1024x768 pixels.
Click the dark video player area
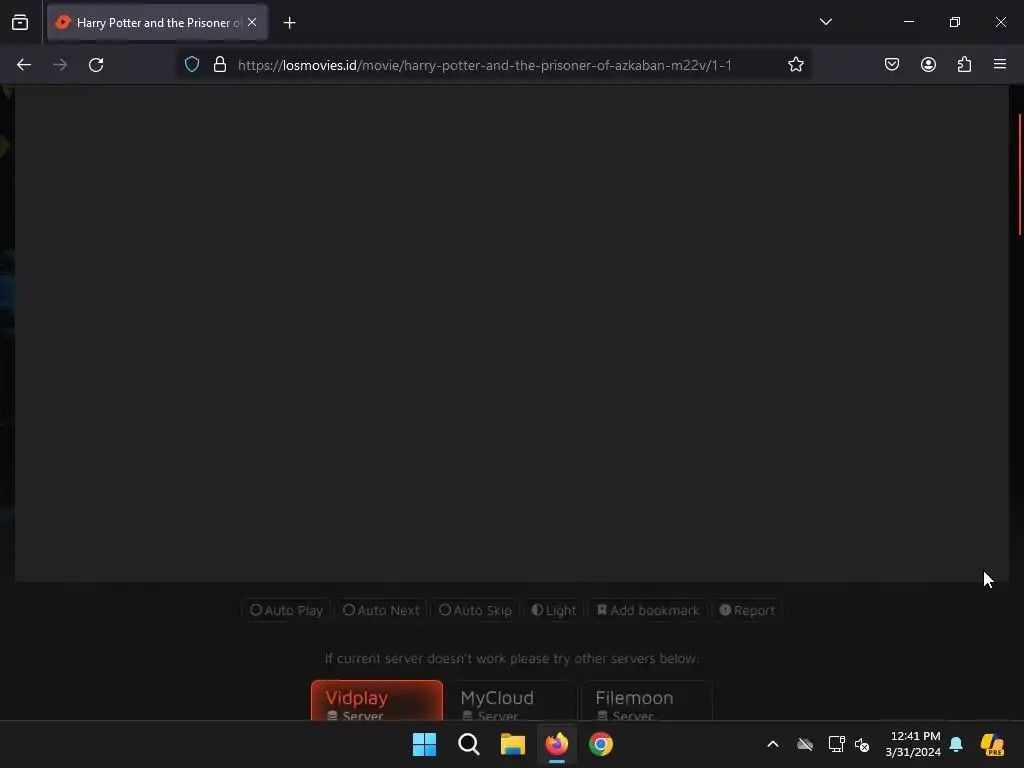[x=511, y=333]
